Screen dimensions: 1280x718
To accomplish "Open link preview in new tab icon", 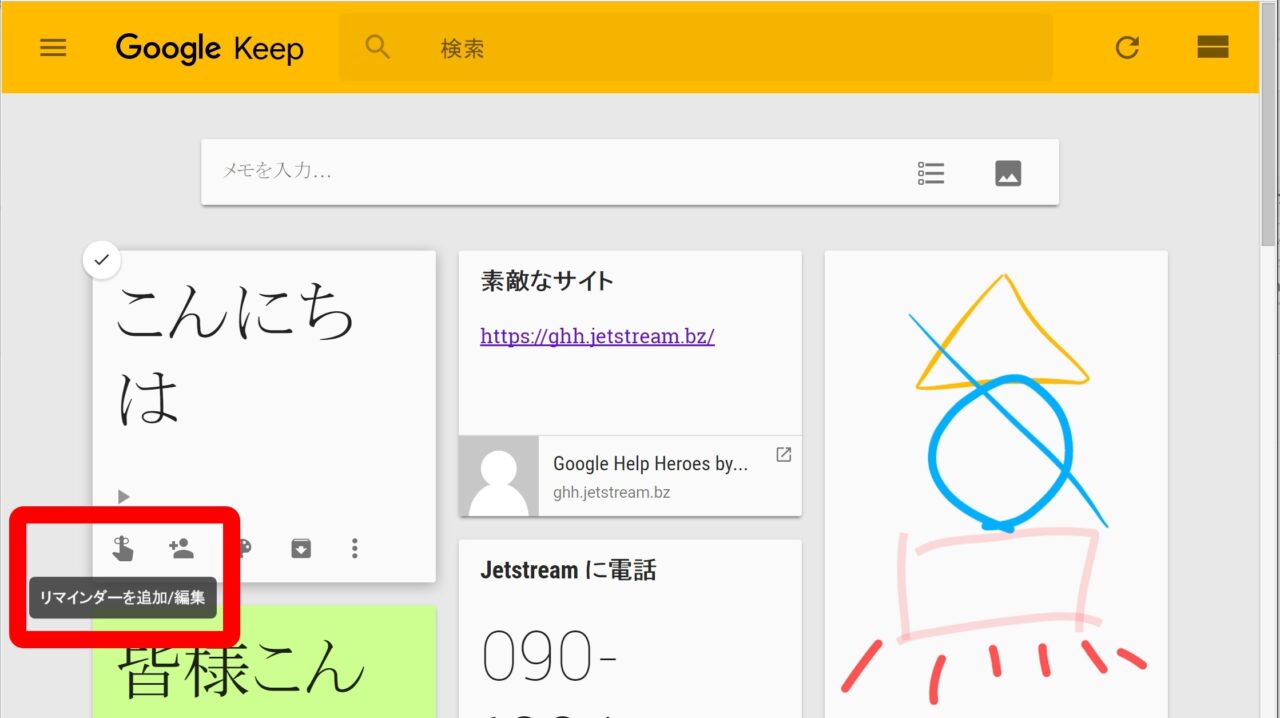I will [x=783, y=455].
